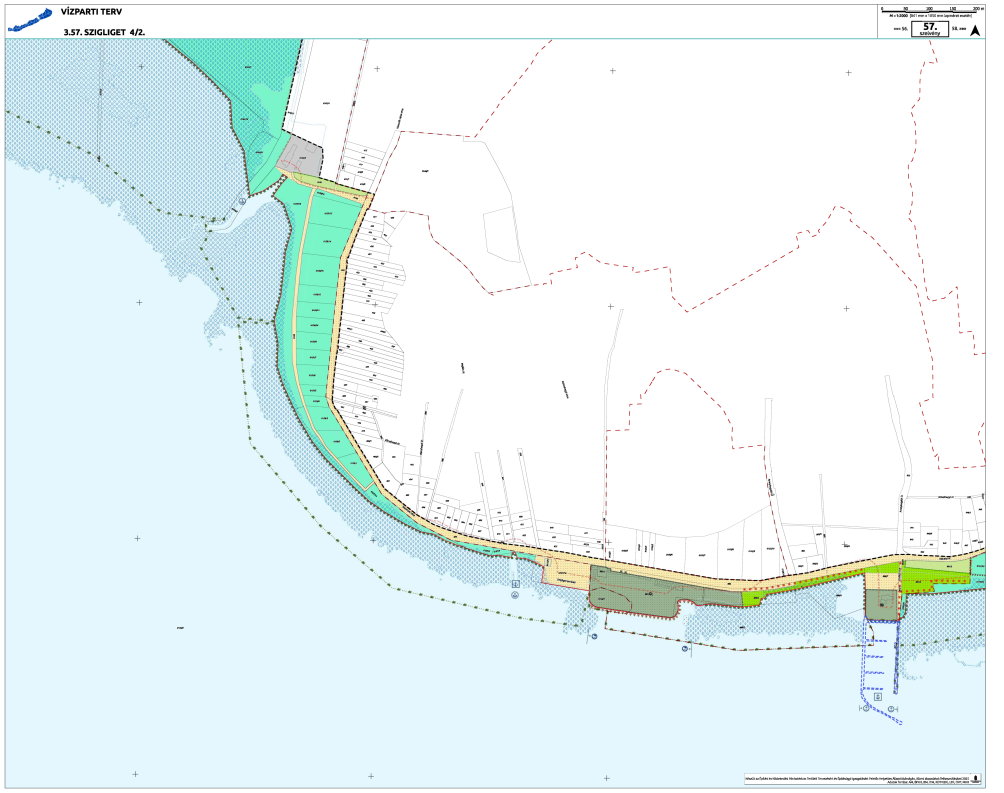Image resolution: width=1004 pixels, height=793 pixels.
Task: Go to adjacent sheet 58 link
Action: click(x=959, y=30)
